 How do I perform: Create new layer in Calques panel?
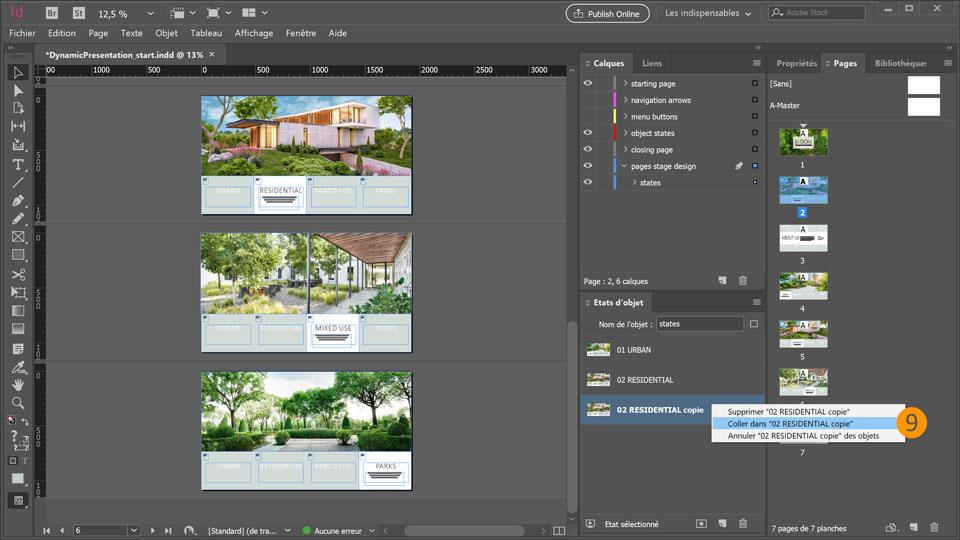[x=722, y=280]
